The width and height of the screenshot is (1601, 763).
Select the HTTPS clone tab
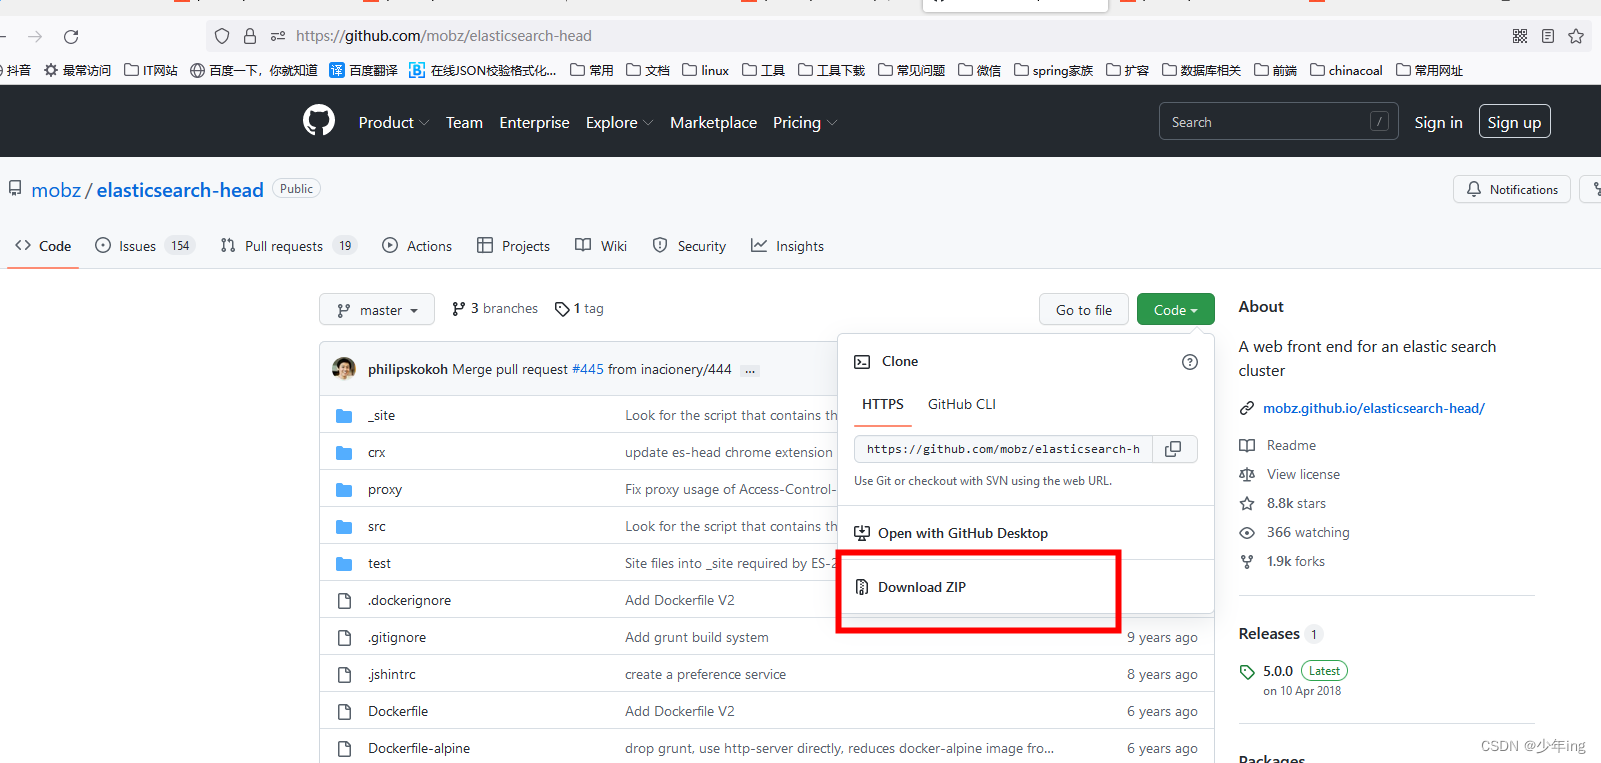click(x=882, y=404)
